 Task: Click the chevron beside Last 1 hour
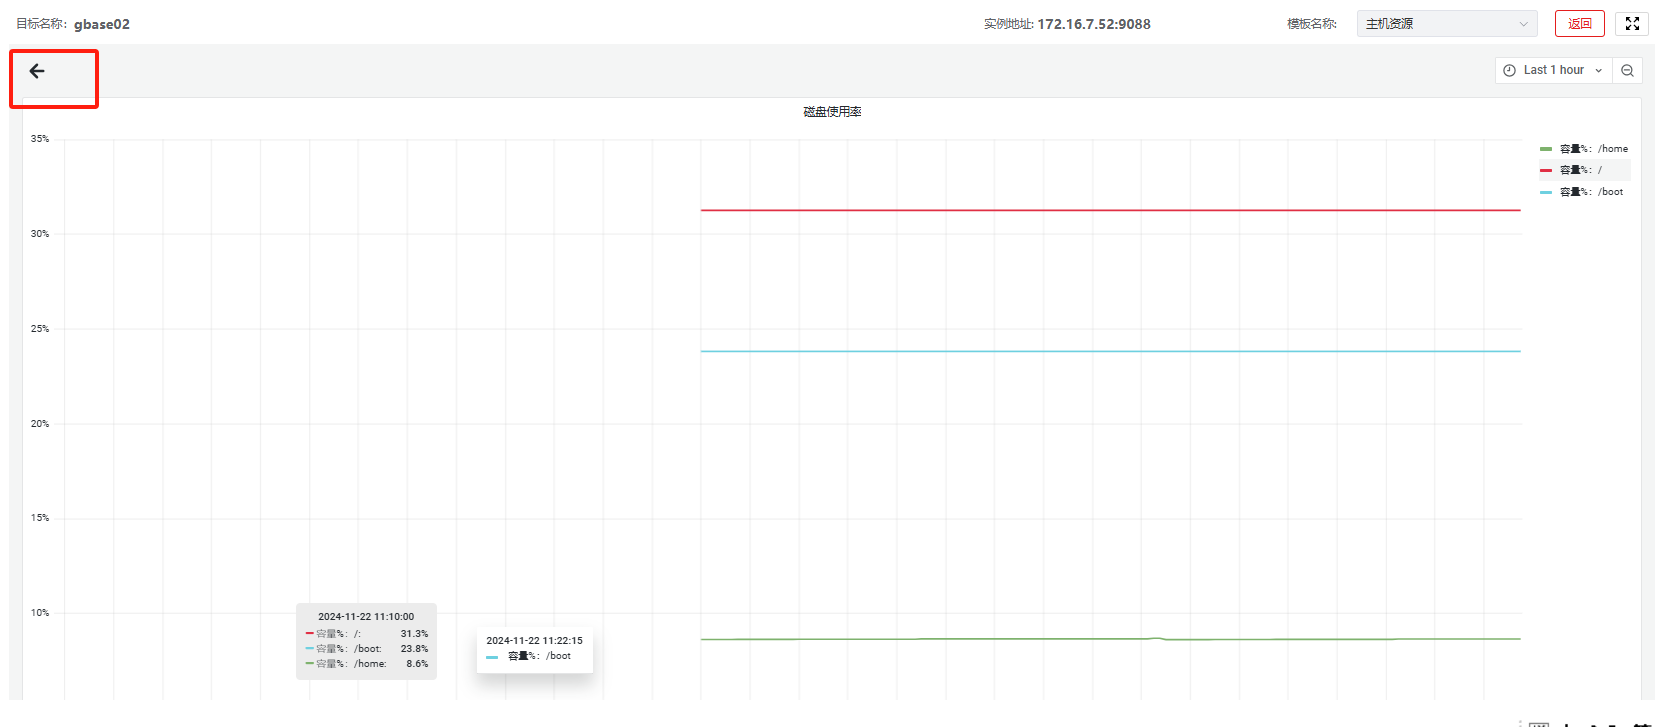pos(1599,70)
